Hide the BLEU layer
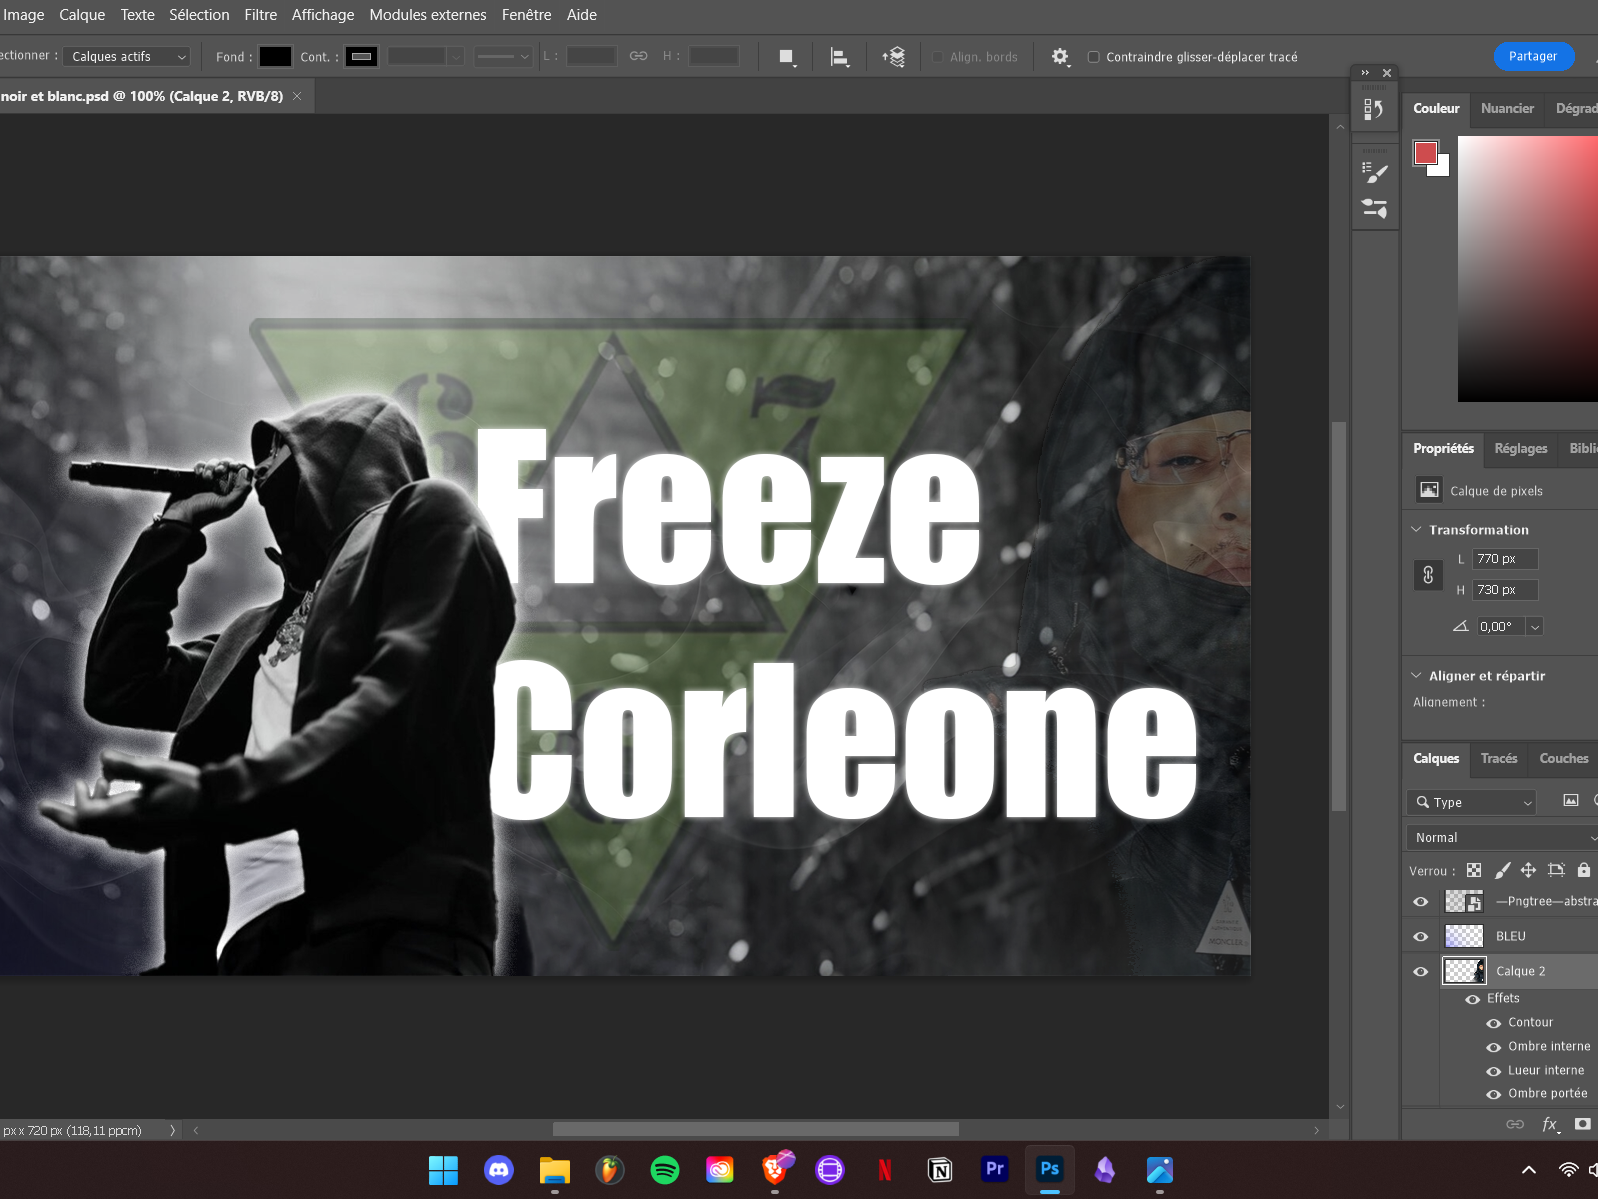This screenshot has height=1199, width=1598. tap(1420, 937)
